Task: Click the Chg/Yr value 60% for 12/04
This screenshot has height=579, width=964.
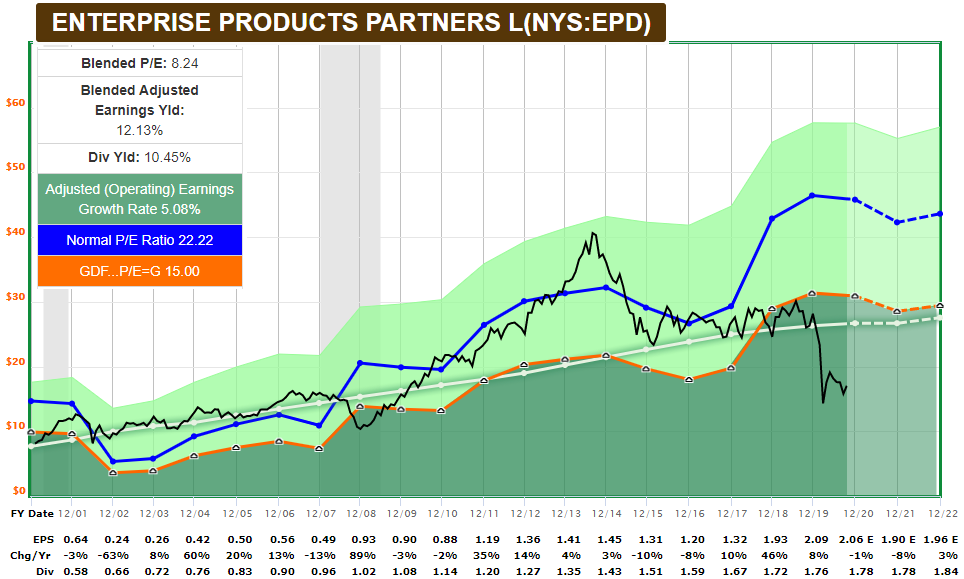Action: [199, 556]
